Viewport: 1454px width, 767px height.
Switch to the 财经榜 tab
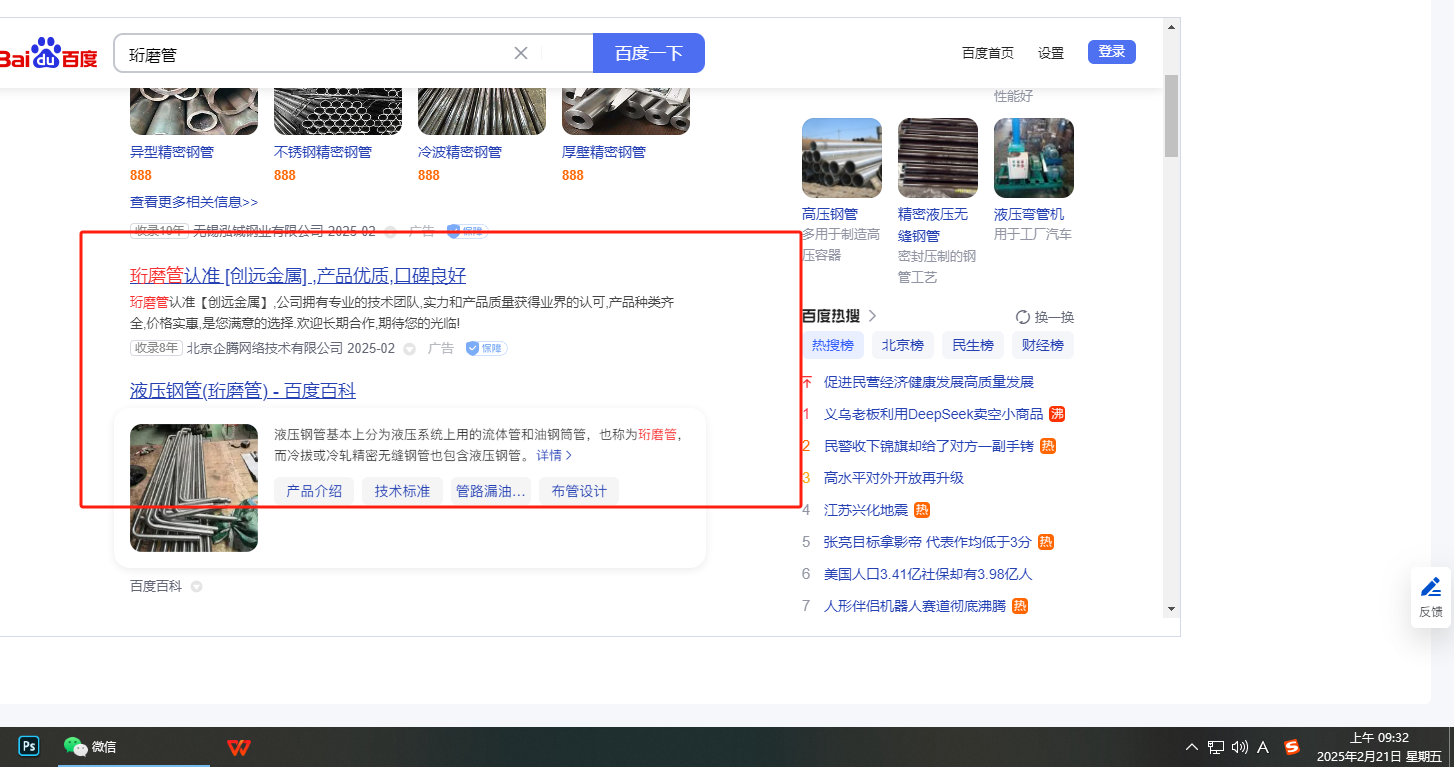coord(1041,346)
